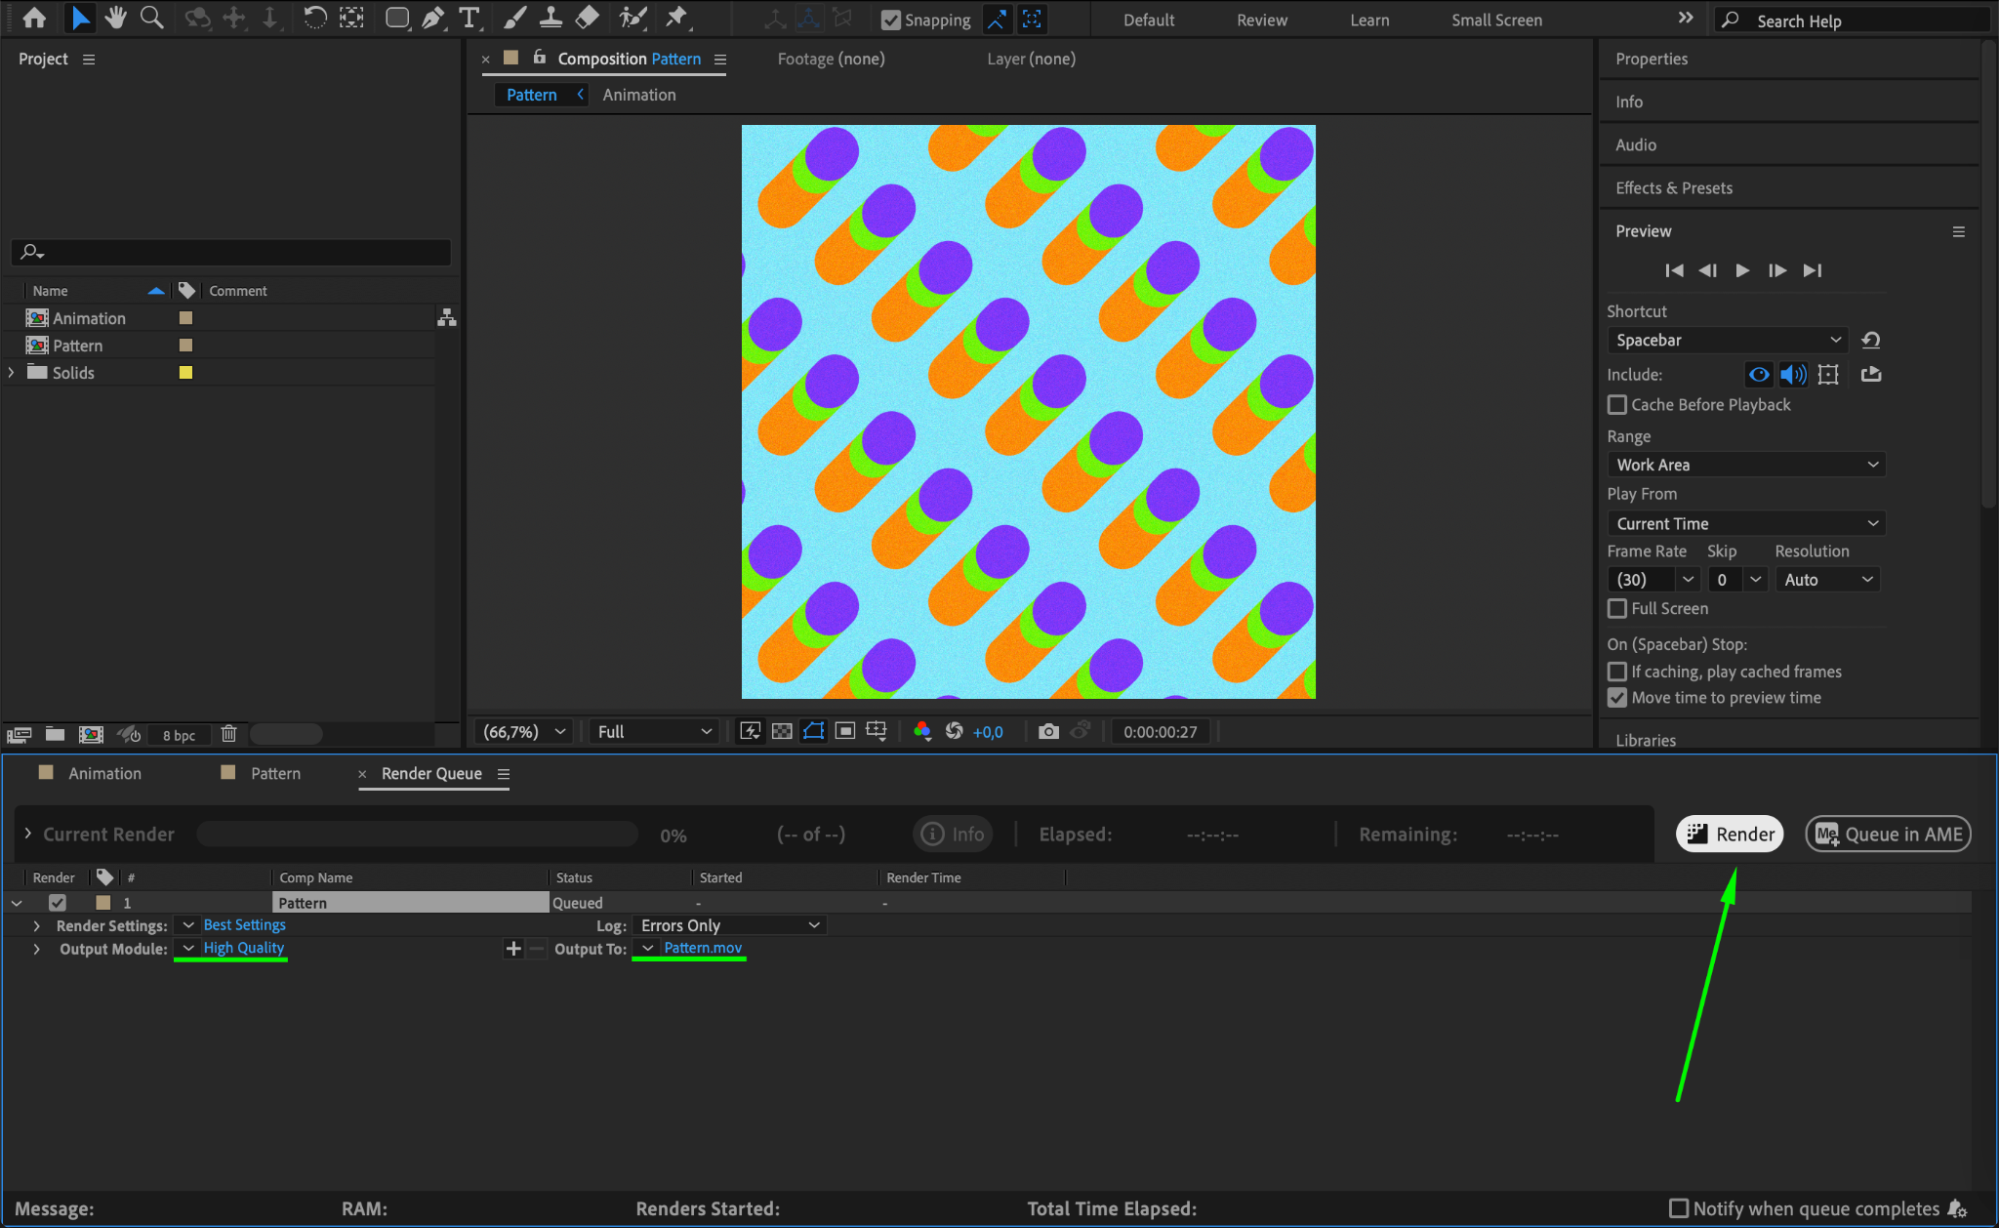This screenshot has height=1228, width=1999.
Task: Take a snapshot with camera icon
Action: (1048, 732)
